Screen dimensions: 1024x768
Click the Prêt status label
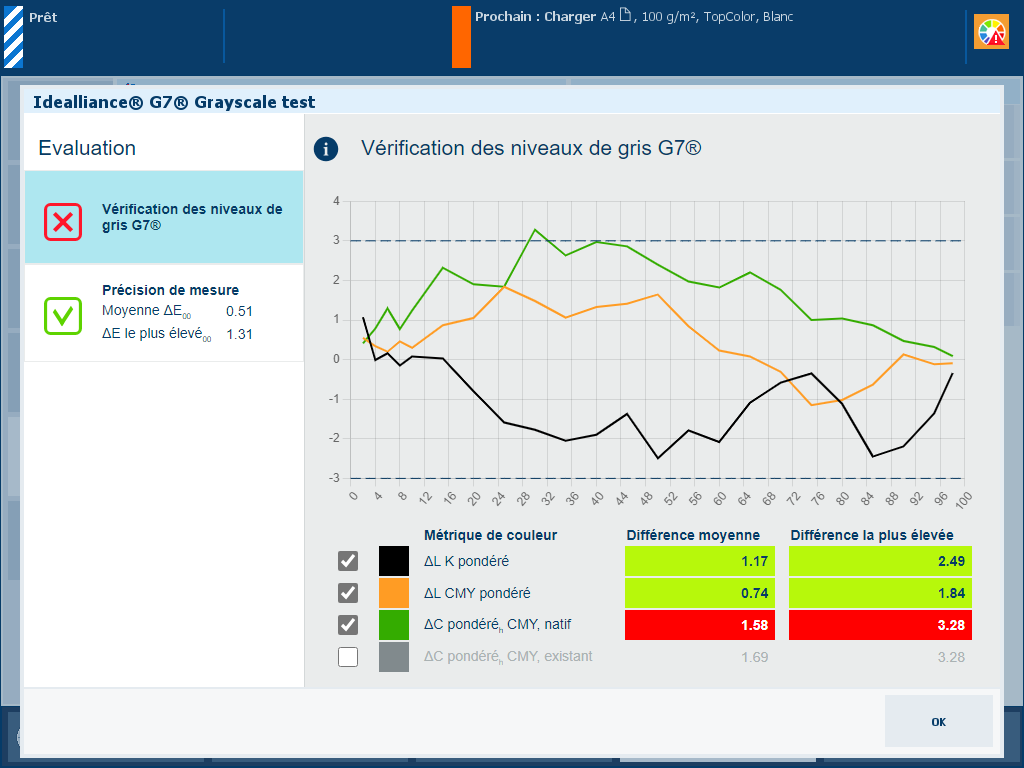[43, 18]
